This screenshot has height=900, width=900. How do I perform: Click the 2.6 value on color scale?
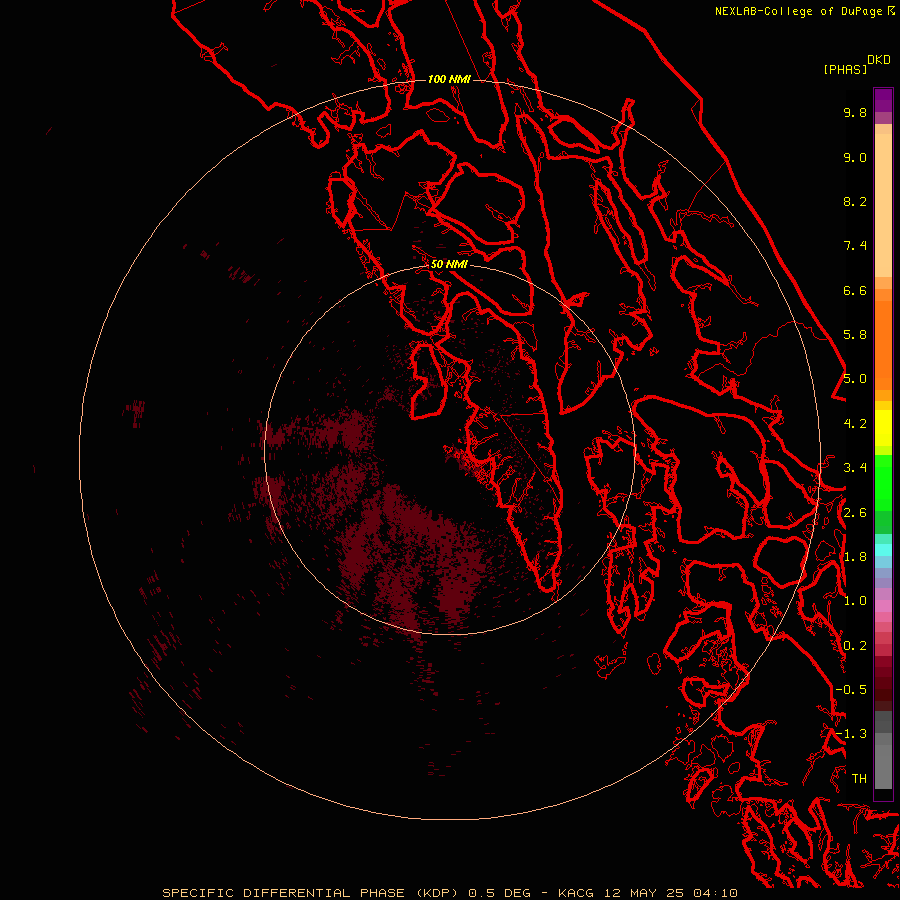tap(855, 513)
